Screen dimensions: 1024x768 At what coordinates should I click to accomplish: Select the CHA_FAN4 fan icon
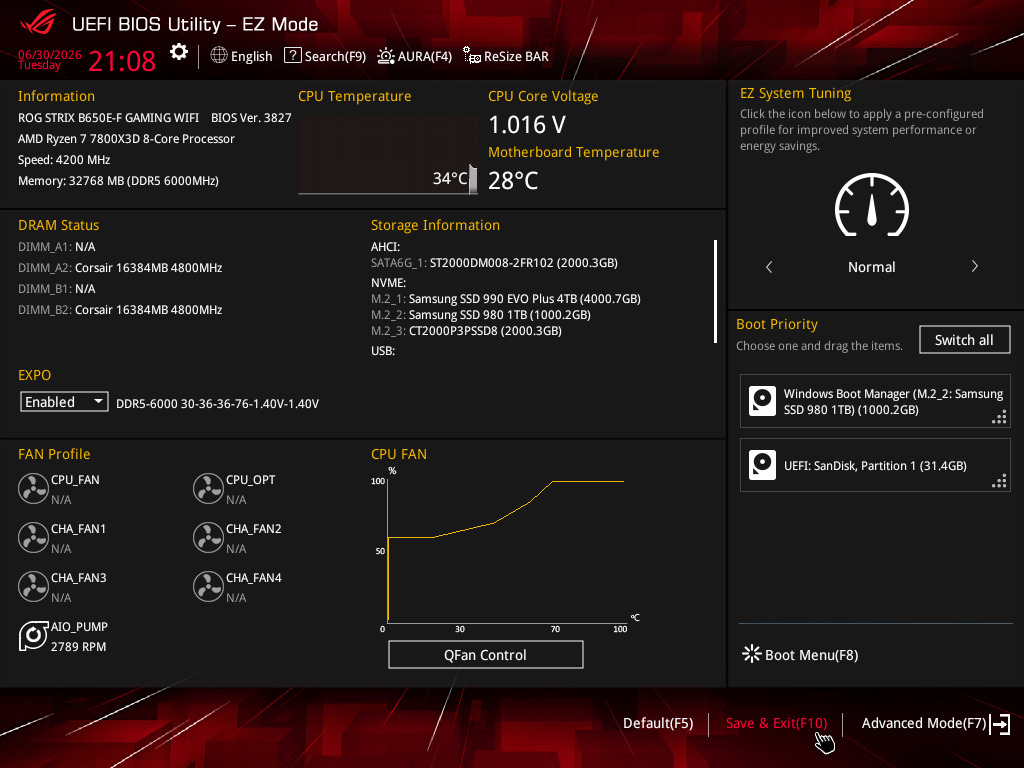(x=208, y=586)
